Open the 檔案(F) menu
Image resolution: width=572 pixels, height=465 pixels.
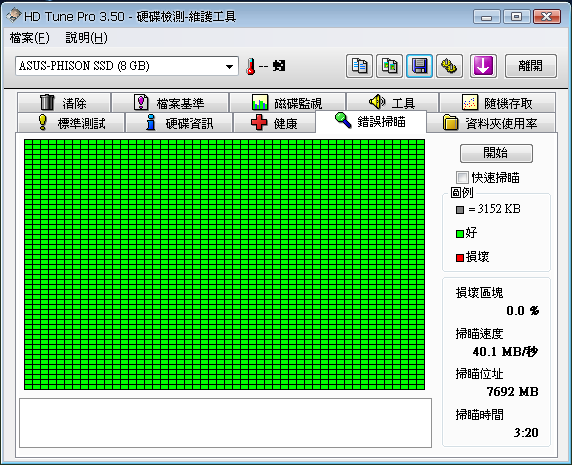tap(30, 38)
